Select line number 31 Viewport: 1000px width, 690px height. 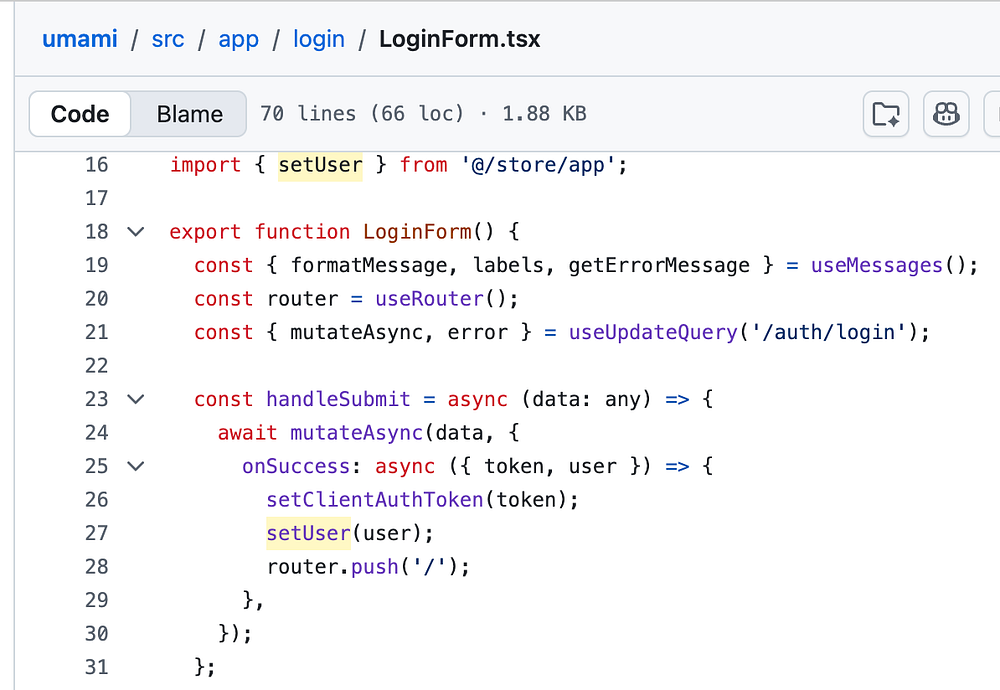point(96,667)
